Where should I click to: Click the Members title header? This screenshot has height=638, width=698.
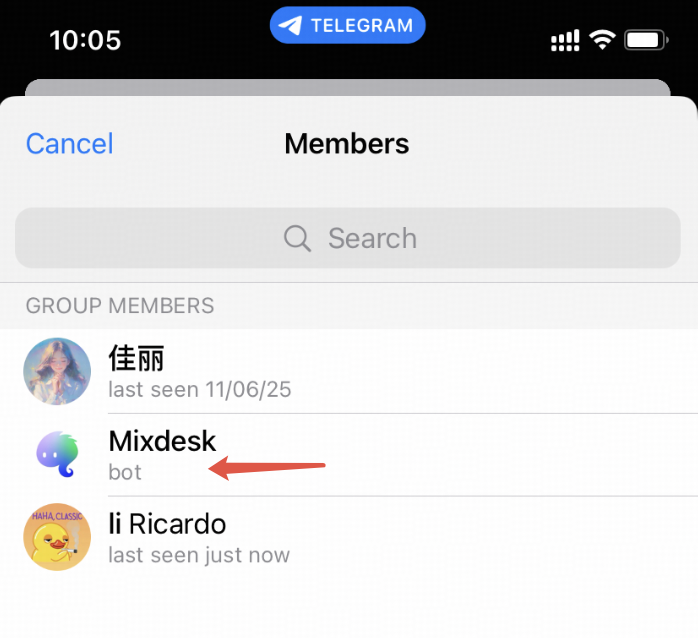pyautogui.click(x=347, y=143)
